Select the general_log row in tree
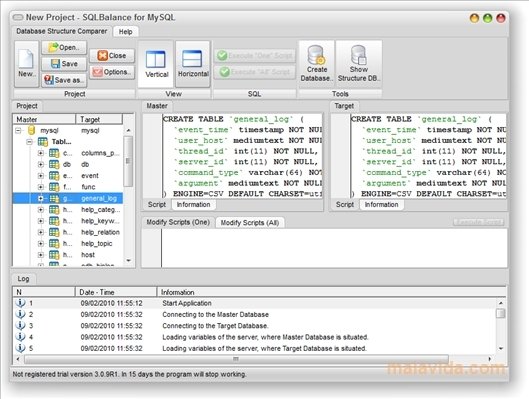The width and height of the screenshot is (529, 399). pos(68,198)
